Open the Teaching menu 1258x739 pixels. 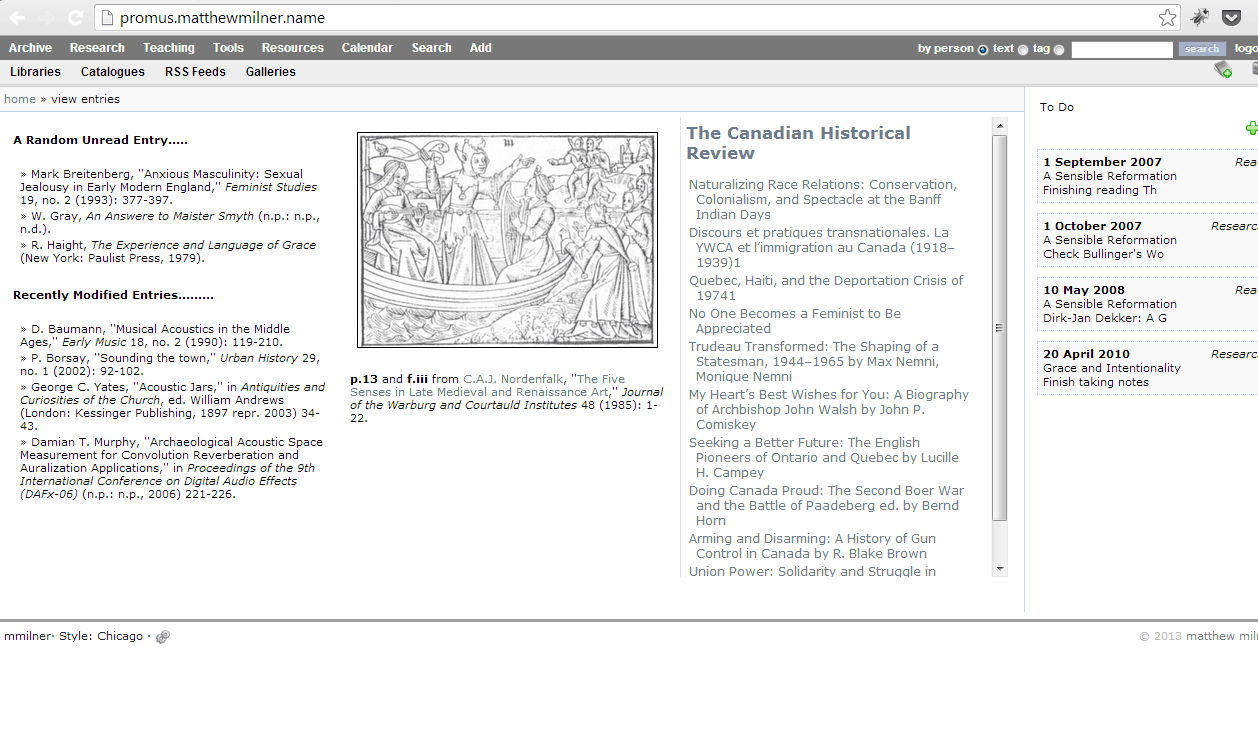click(169, 48)
